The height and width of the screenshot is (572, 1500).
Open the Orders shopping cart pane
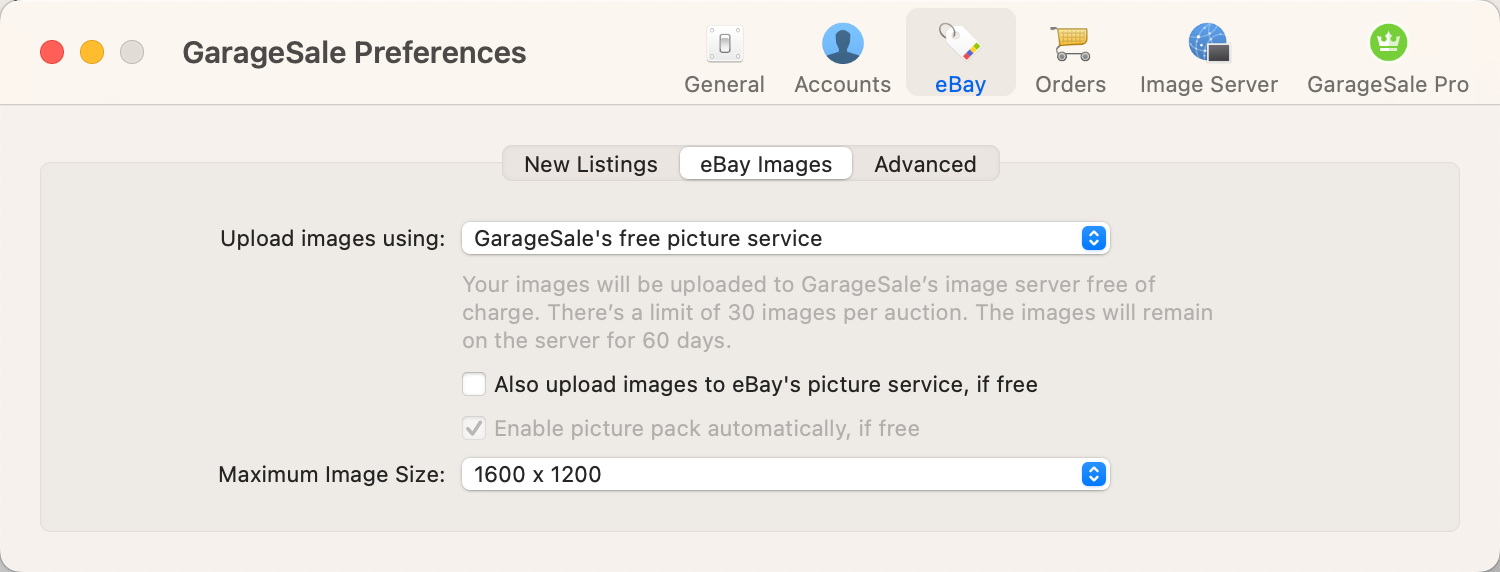[1070, 58]
